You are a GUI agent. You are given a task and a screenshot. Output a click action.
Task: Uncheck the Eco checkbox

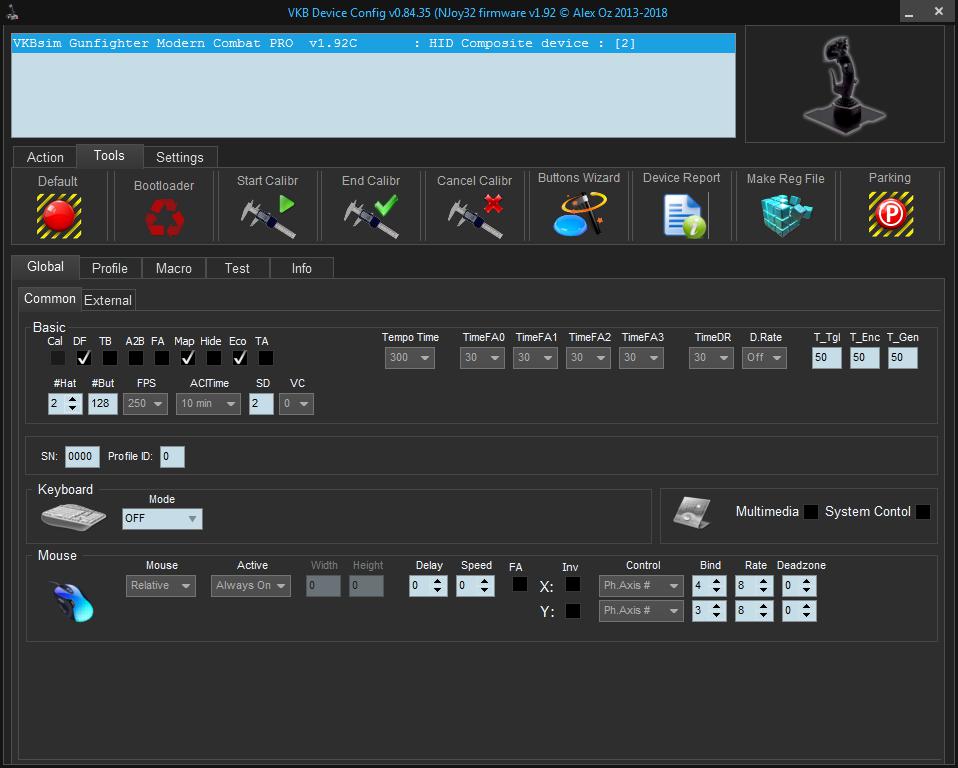pos(240,358)
